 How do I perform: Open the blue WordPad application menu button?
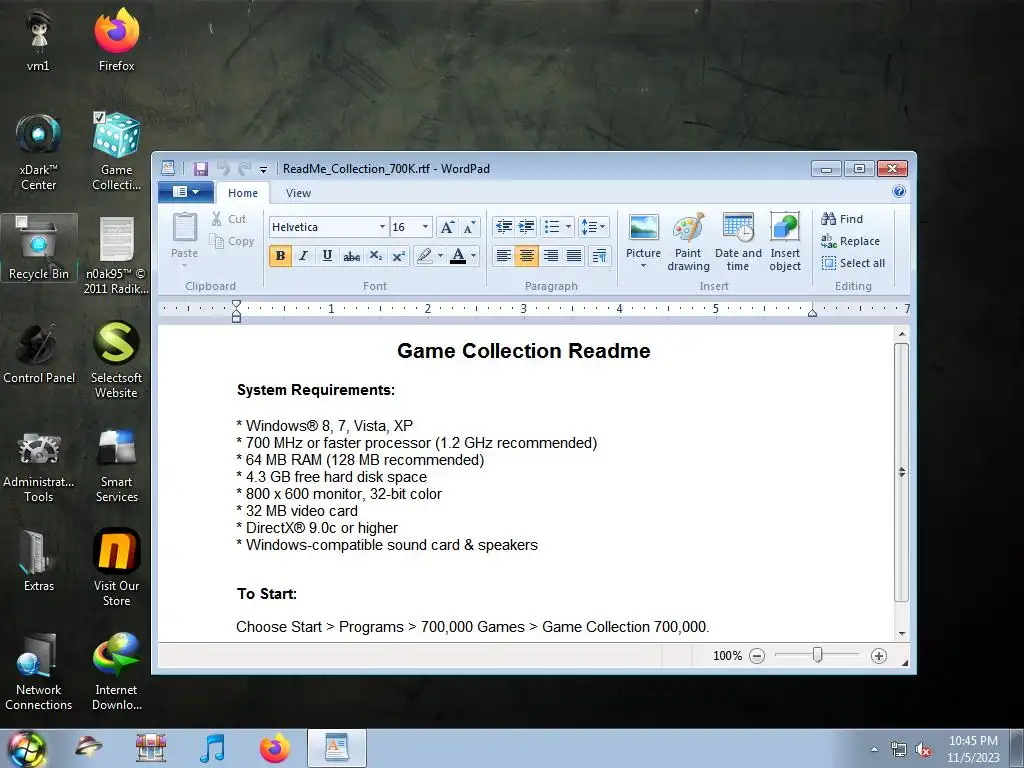186,192
